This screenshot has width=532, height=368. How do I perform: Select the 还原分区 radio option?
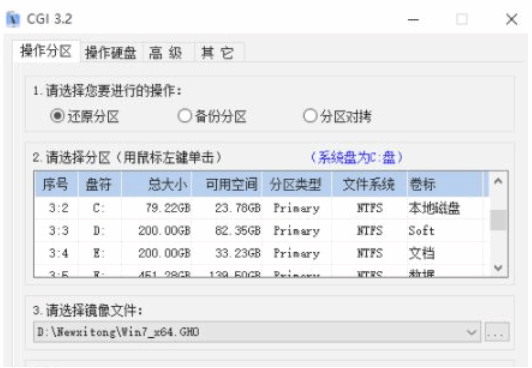tap(84, 116)
